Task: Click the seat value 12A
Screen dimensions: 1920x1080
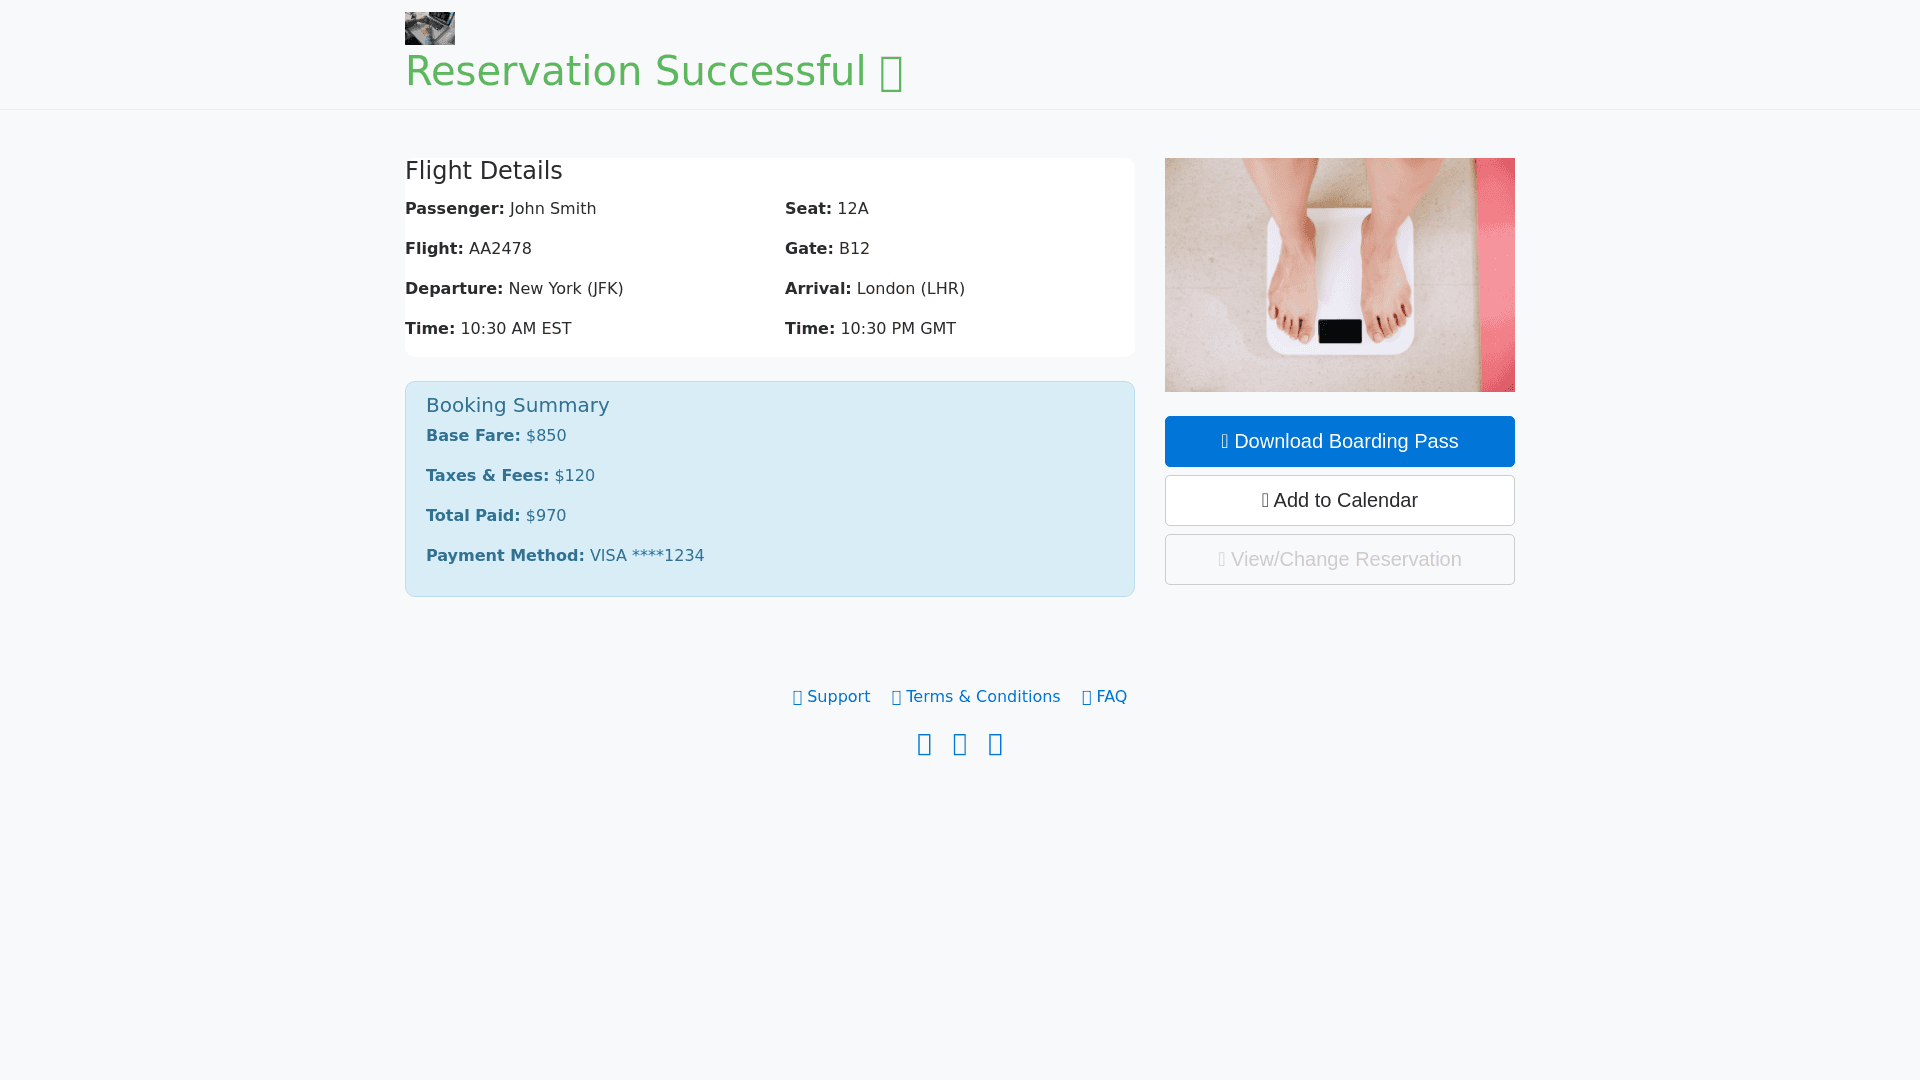Action: coord(852,209)
